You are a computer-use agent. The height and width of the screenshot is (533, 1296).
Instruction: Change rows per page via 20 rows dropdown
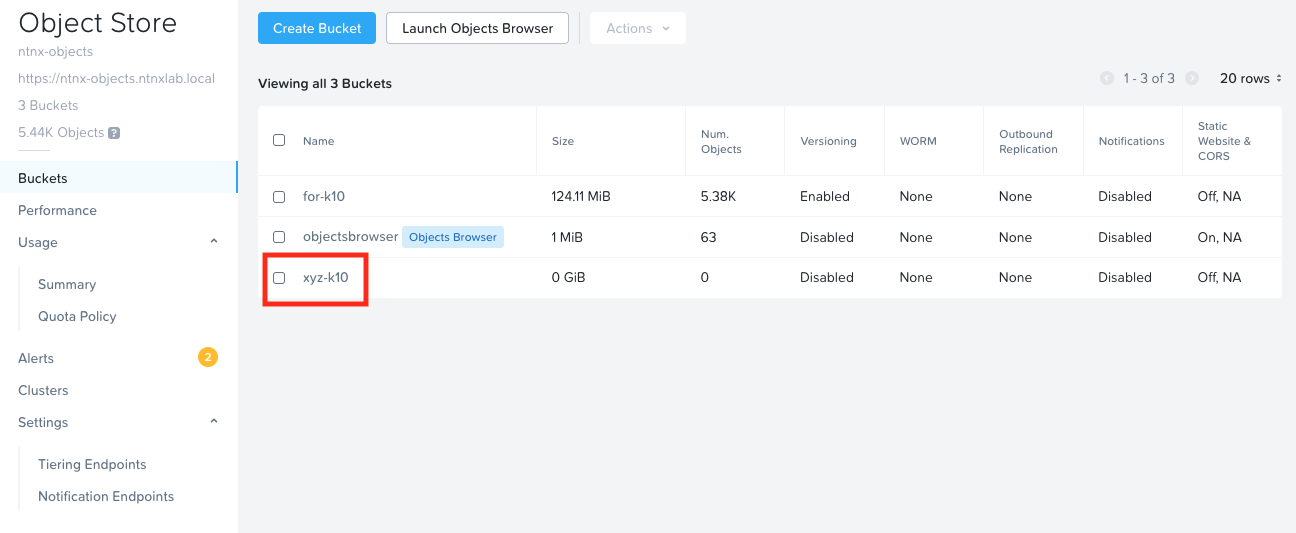coord(1250,78)
